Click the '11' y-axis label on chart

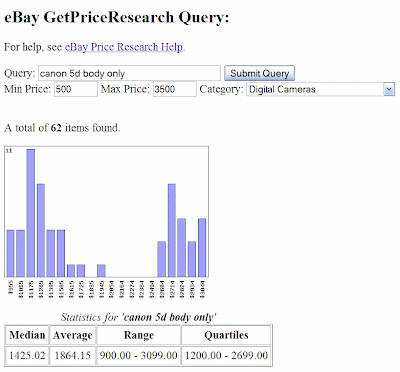click(x=9, y=151)
